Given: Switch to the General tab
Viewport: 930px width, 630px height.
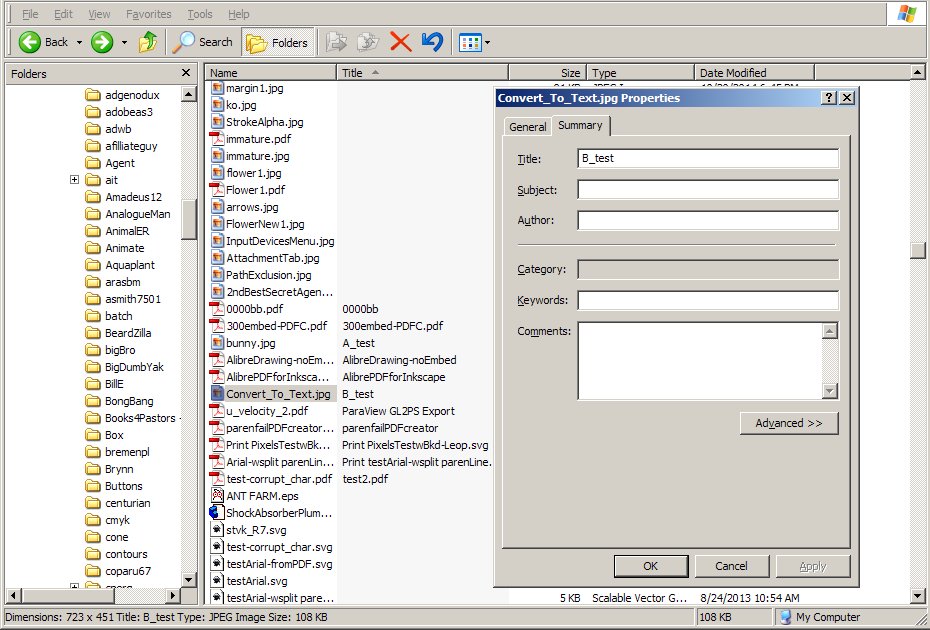Looking at the screenshot, I should pos(527,127).
